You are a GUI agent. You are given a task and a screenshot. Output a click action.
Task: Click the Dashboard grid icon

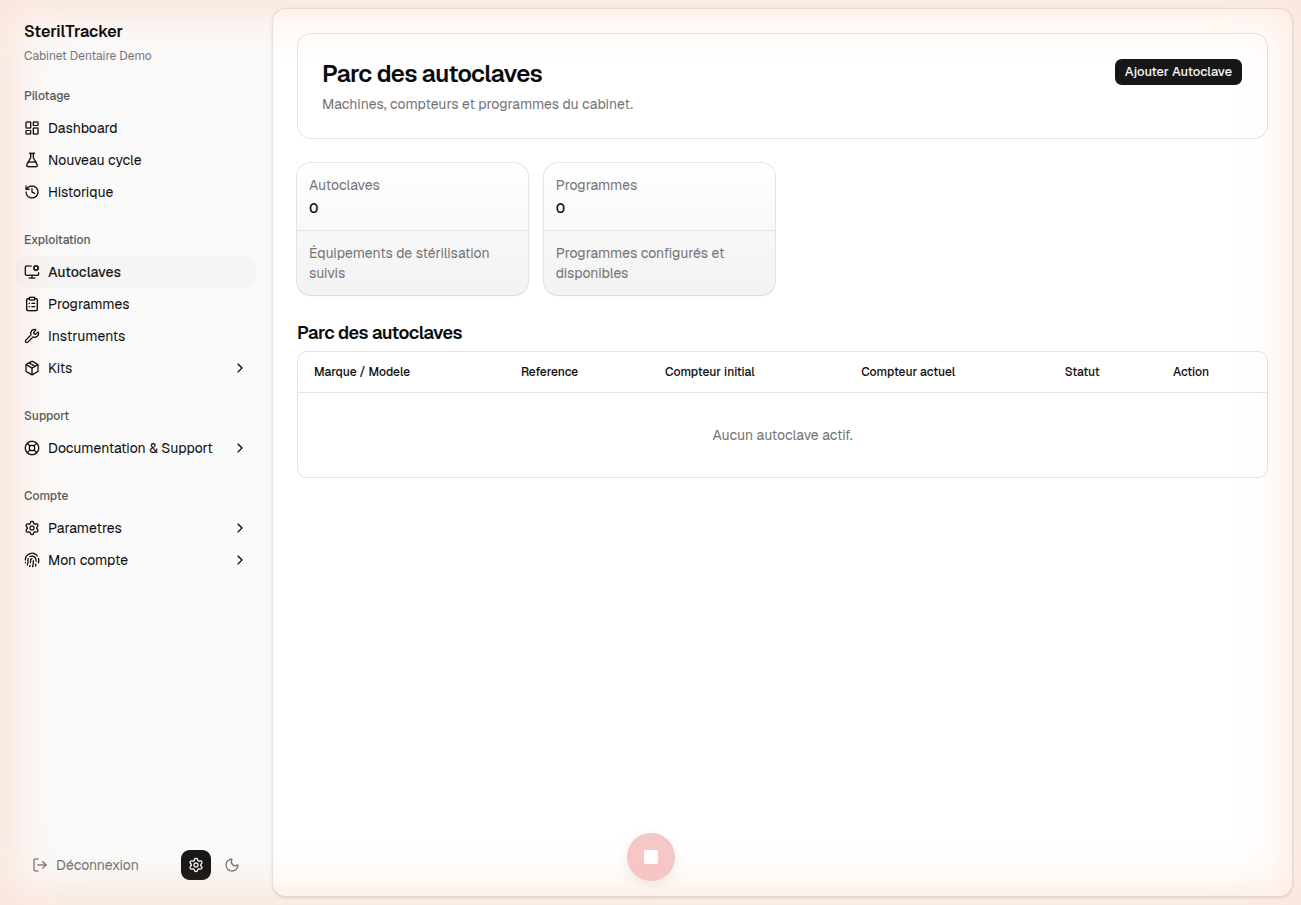[x=32, y=128]
